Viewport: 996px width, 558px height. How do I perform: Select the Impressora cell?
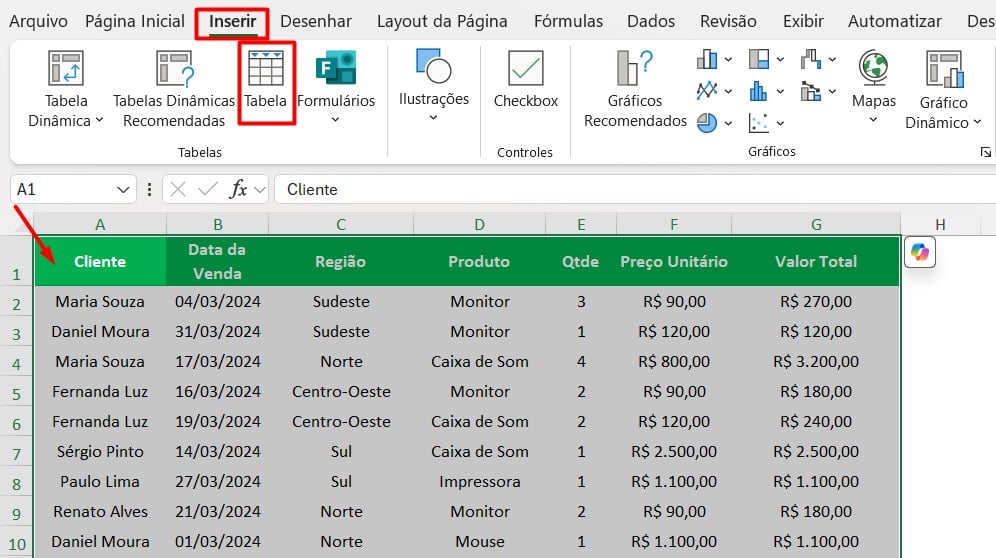pyautogui.click(x=479, y=481)
